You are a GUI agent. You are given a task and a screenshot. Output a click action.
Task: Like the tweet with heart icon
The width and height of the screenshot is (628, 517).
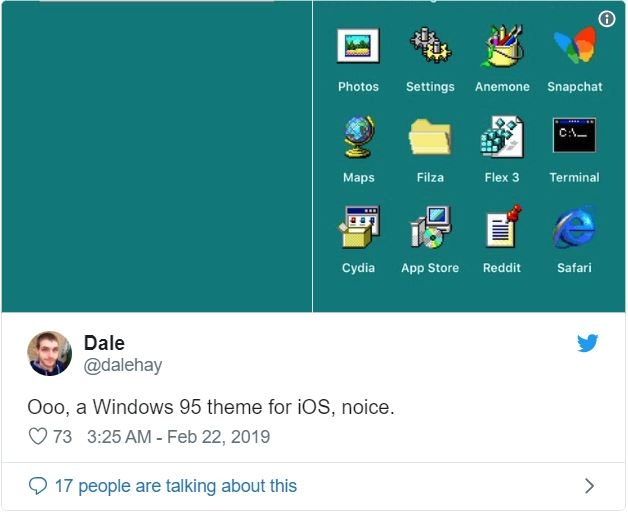pos(38,436)
